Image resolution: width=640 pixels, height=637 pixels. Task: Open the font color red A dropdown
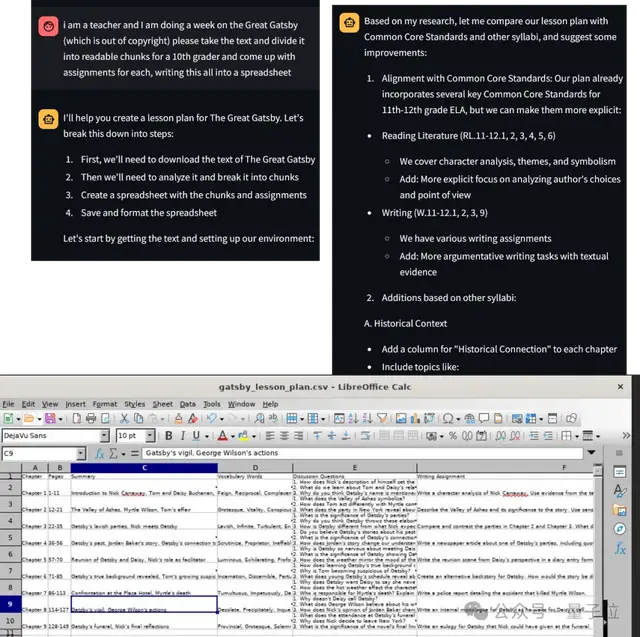pyautogui.click(x=233, y=436)
